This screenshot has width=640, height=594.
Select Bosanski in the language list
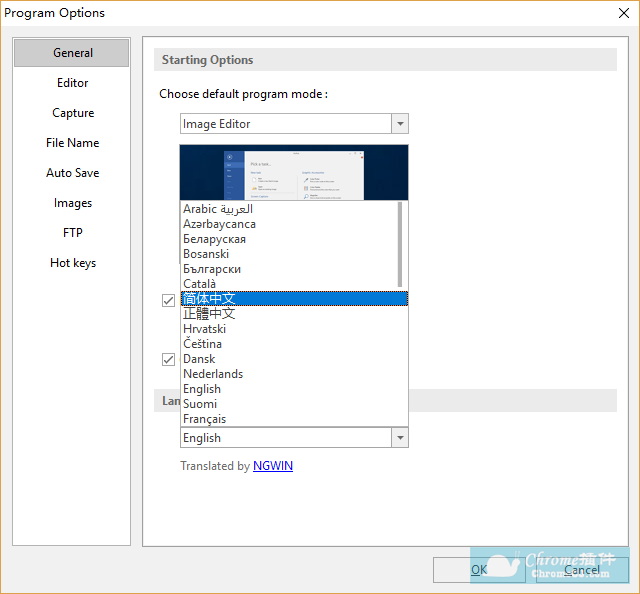289,254
